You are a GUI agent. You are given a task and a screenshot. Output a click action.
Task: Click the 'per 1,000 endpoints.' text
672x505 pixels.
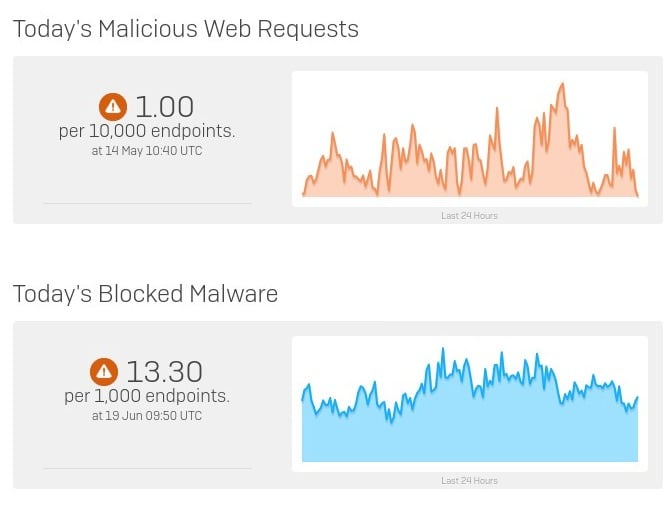(147, 396)
